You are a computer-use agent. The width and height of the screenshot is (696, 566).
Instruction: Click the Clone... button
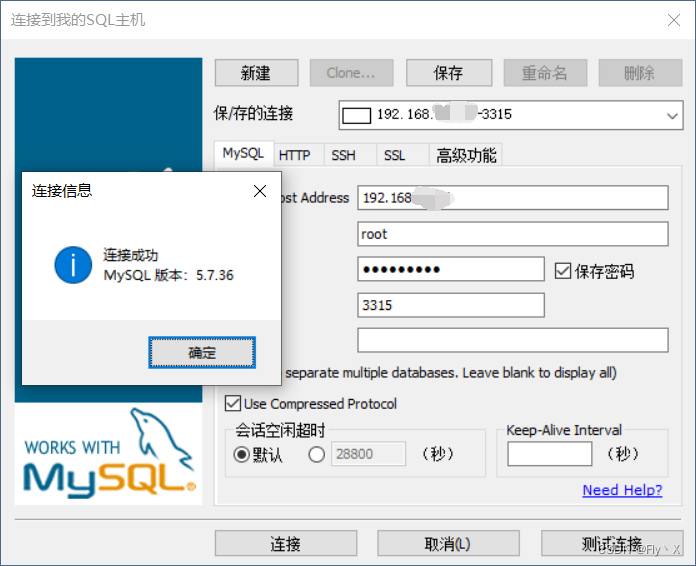pyautogui.click(x=352, y=73)
